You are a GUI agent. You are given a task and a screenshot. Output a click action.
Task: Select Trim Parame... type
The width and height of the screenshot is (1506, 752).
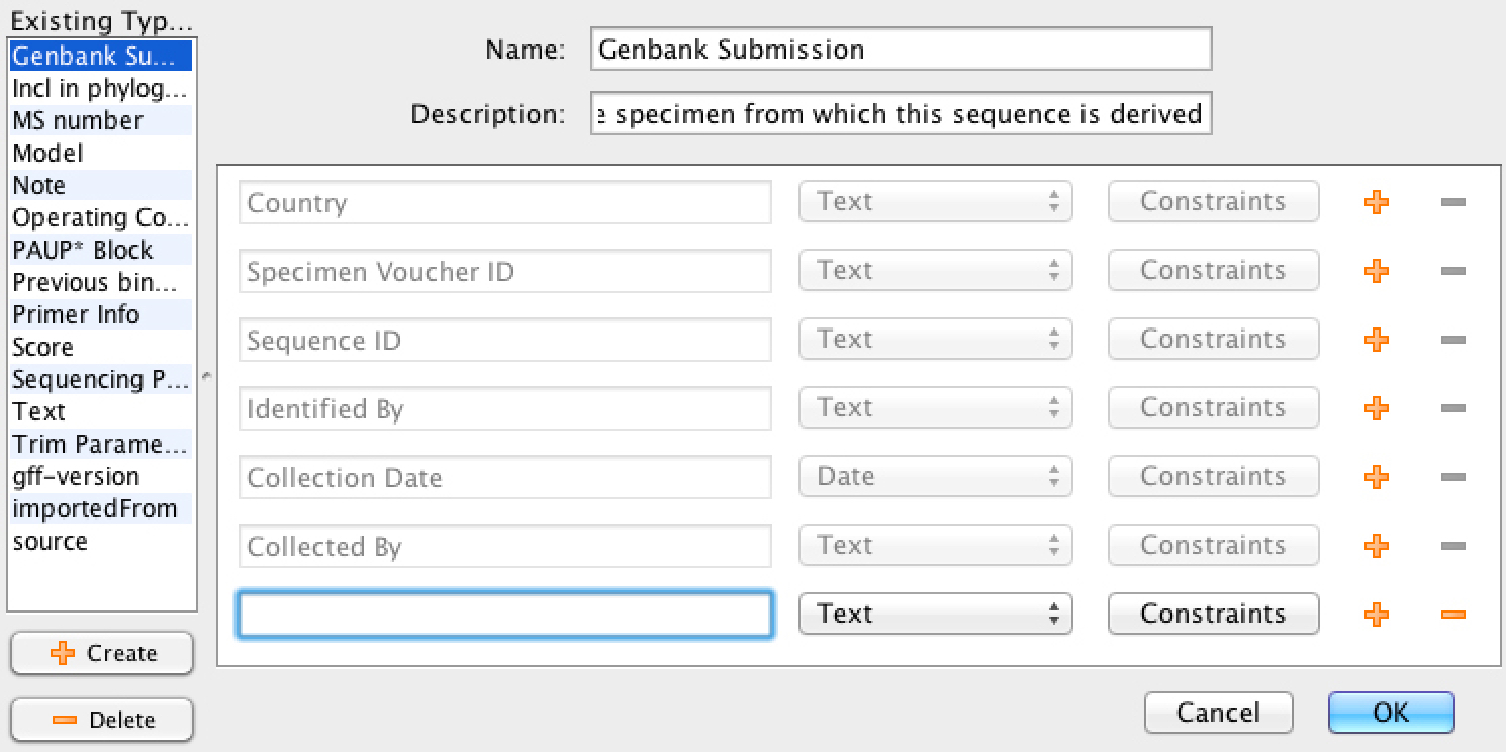coord(101,444)
